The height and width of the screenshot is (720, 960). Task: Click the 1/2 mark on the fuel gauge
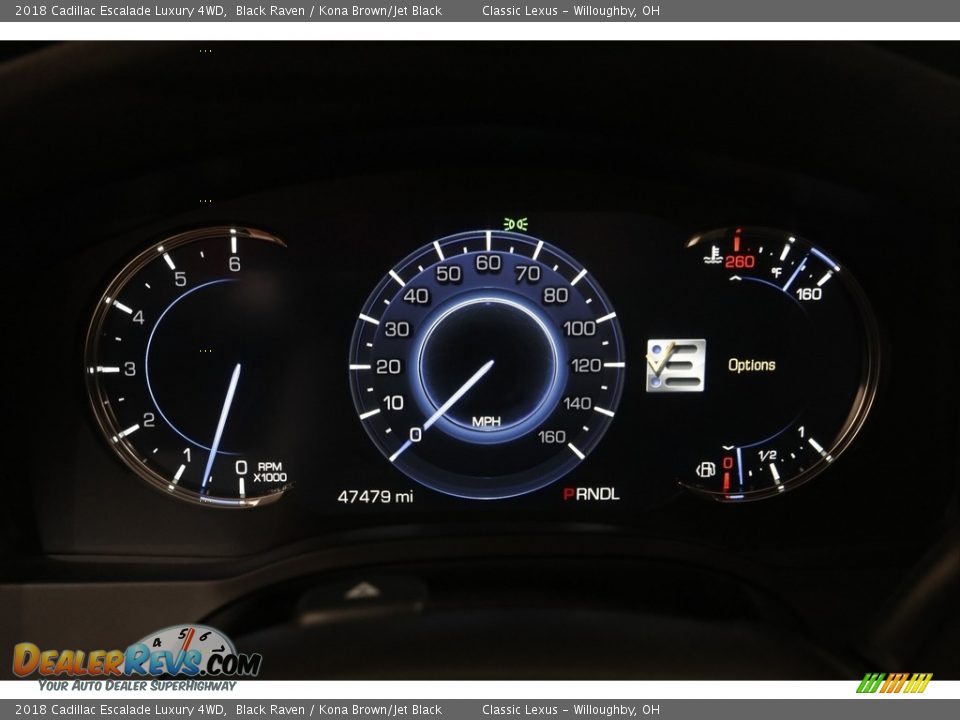pyautogui.click(x=767, y=455)
